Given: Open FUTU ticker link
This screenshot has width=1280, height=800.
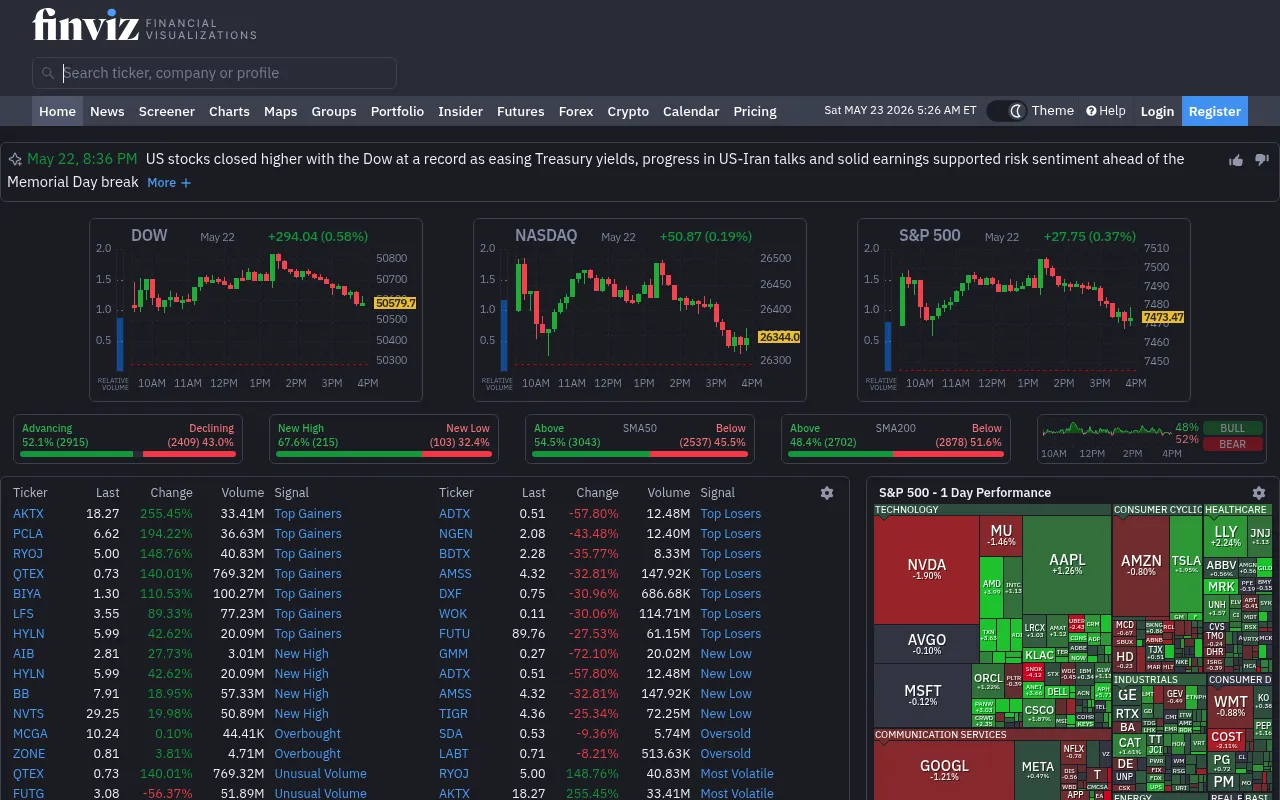Looking at the screenshot, I should click(454, 634).
